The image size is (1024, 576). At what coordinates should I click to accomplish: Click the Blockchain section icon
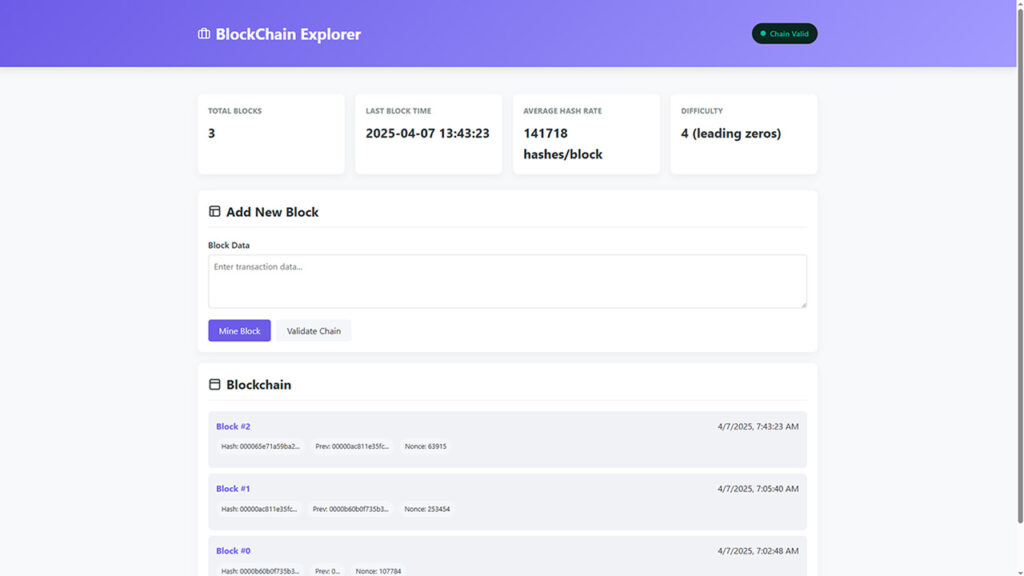click(x=214, y=384)
